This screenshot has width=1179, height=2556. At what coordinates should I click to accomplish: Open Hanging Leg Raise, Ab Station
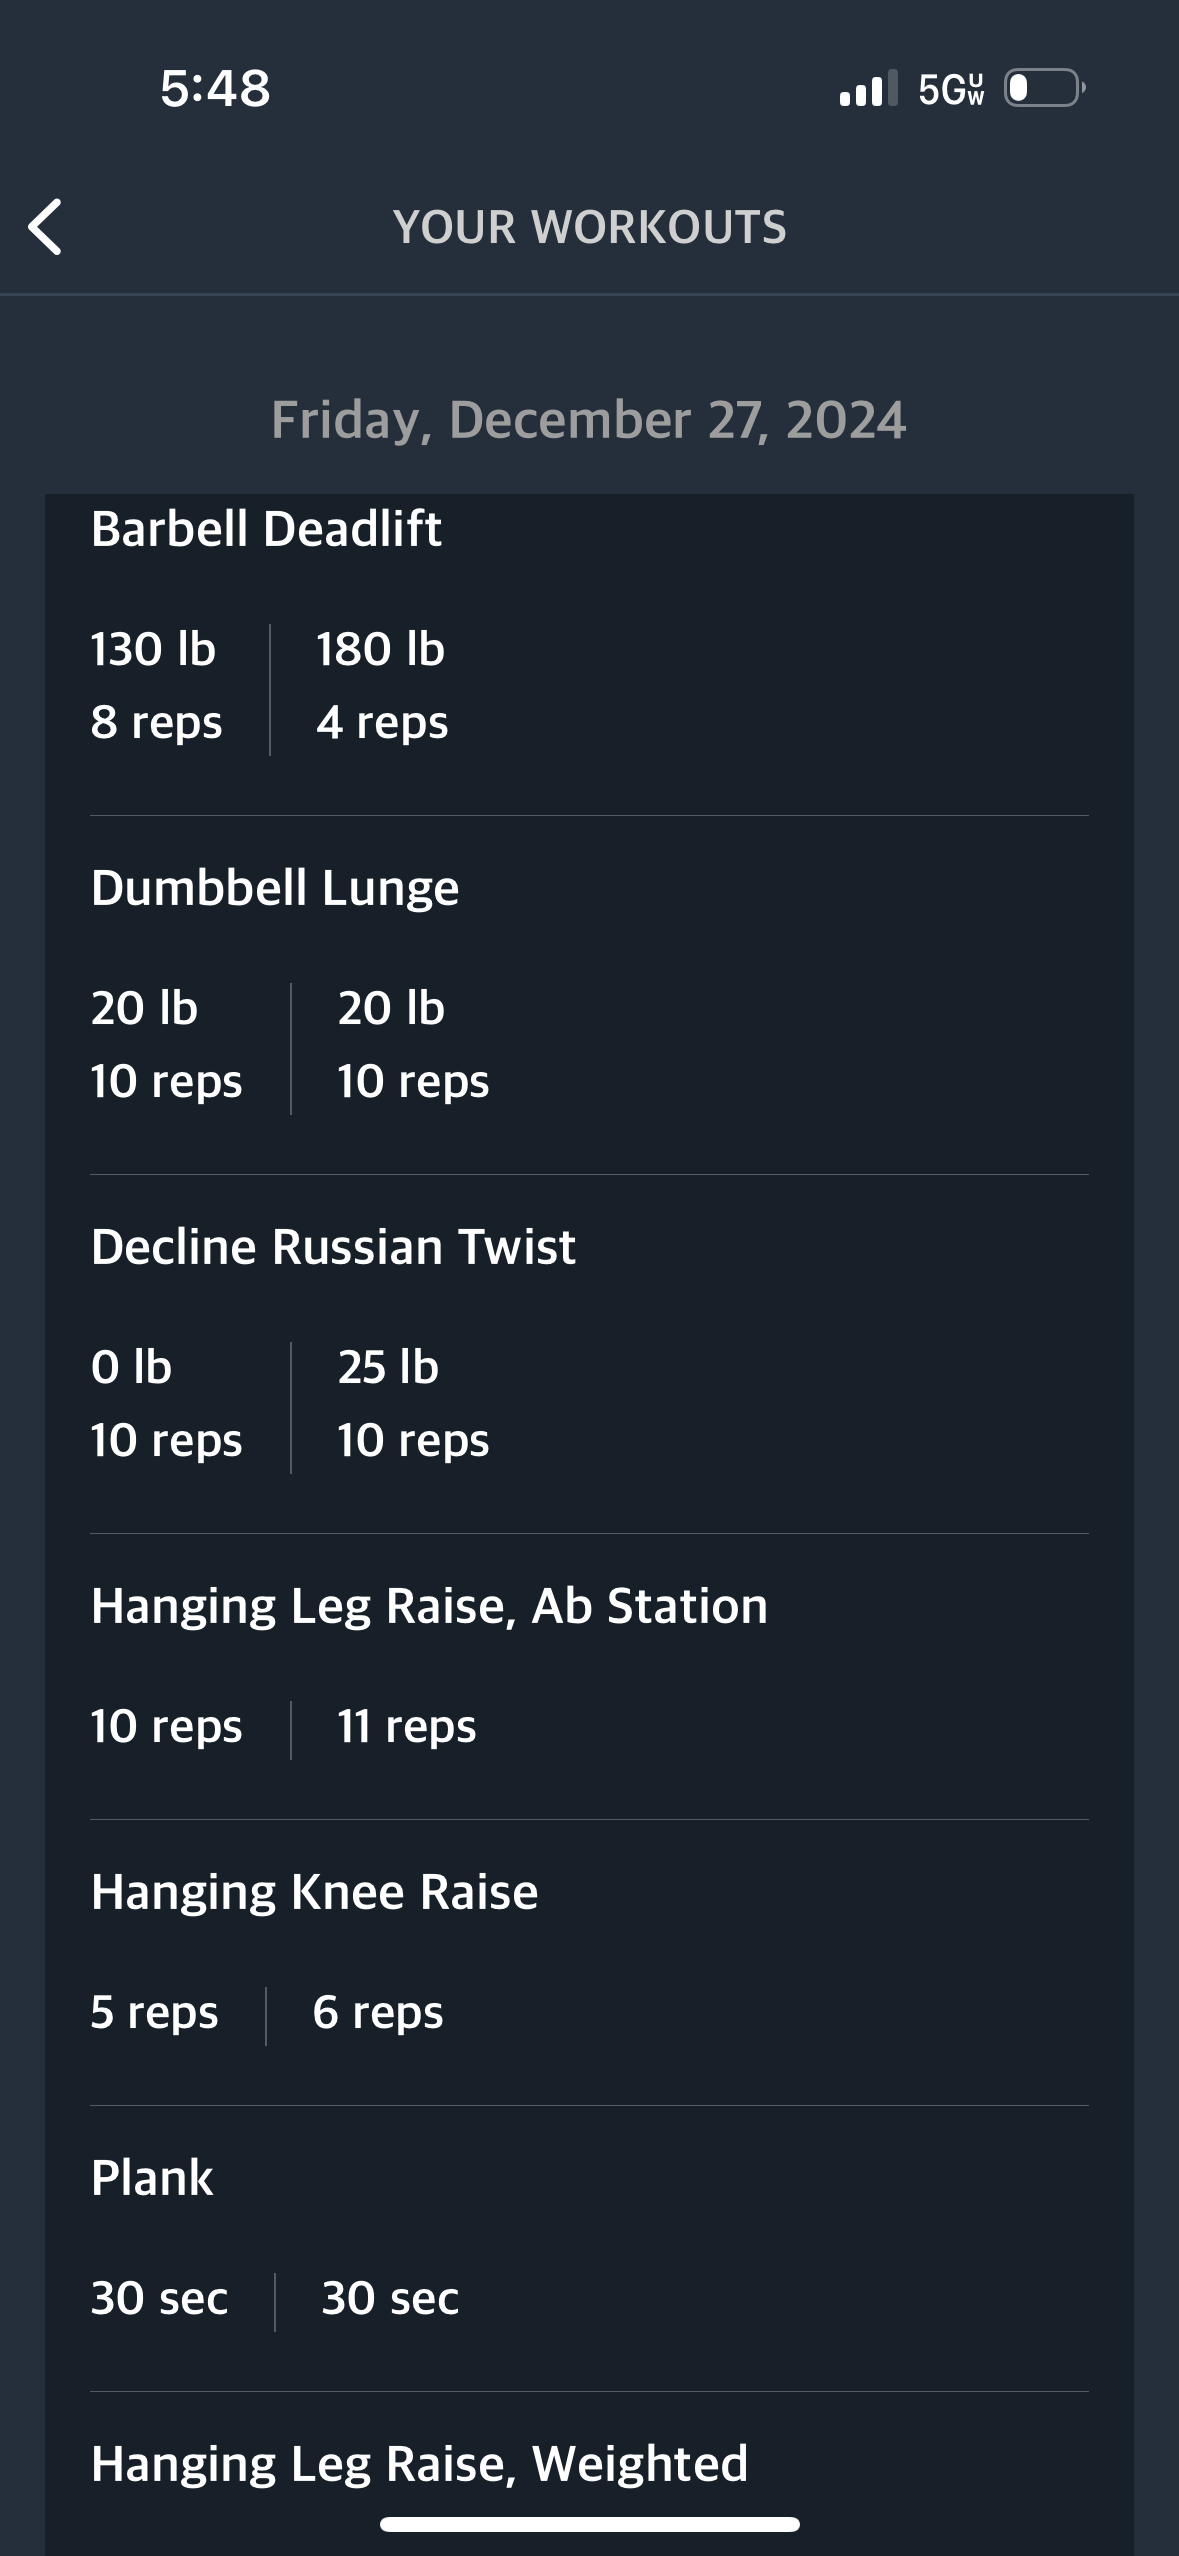(x=429, y=1608)
